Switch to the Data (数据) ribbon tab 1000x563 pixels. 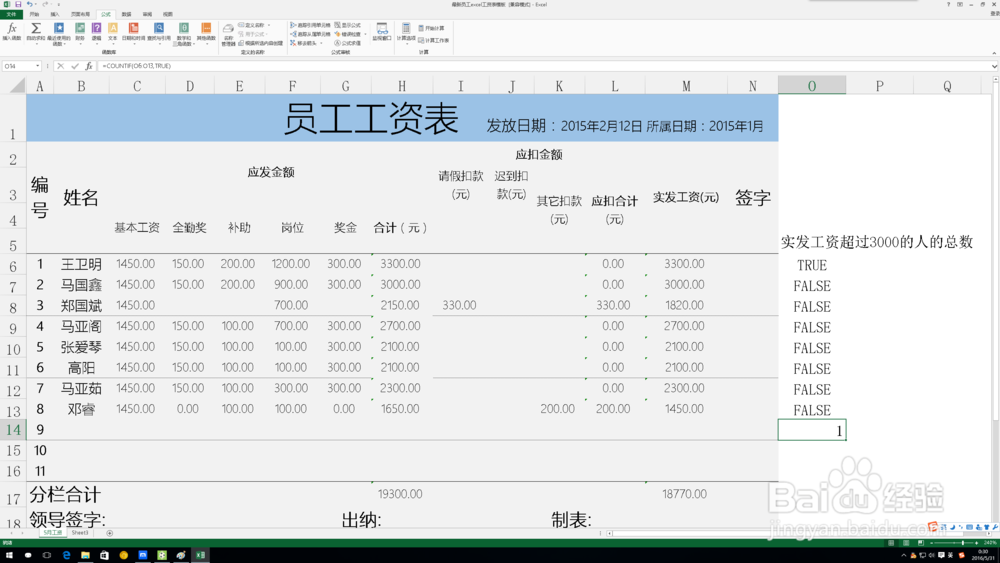tap(126, 14)
